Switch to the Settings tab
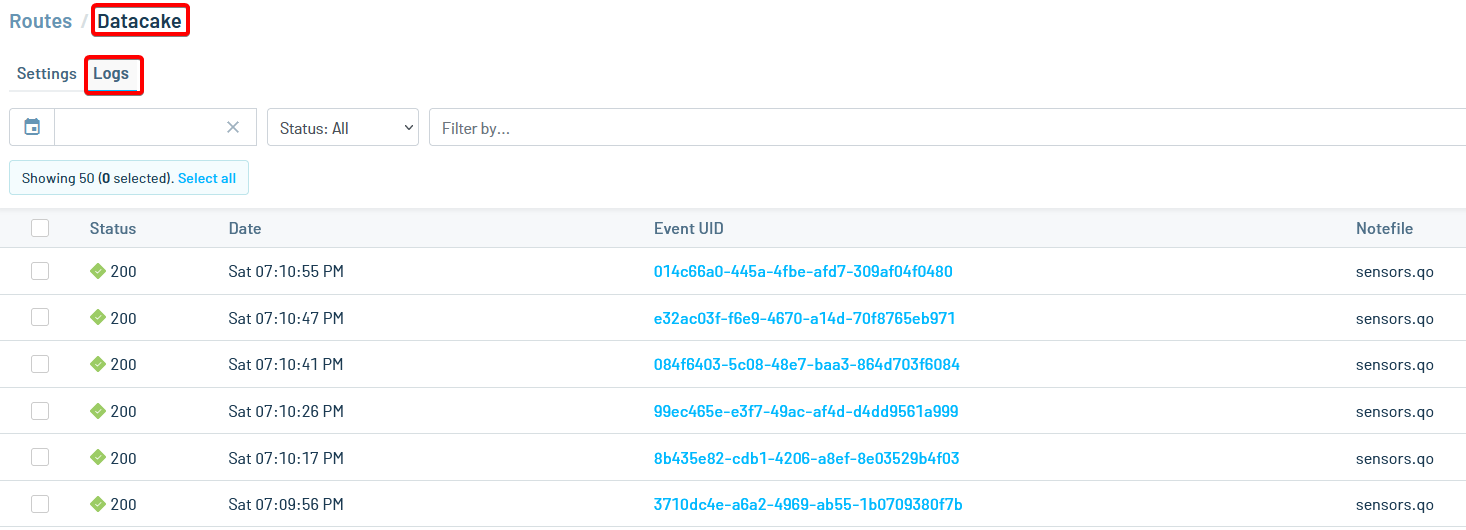The width and height of the screenshot is (1466, 530). 47,74
